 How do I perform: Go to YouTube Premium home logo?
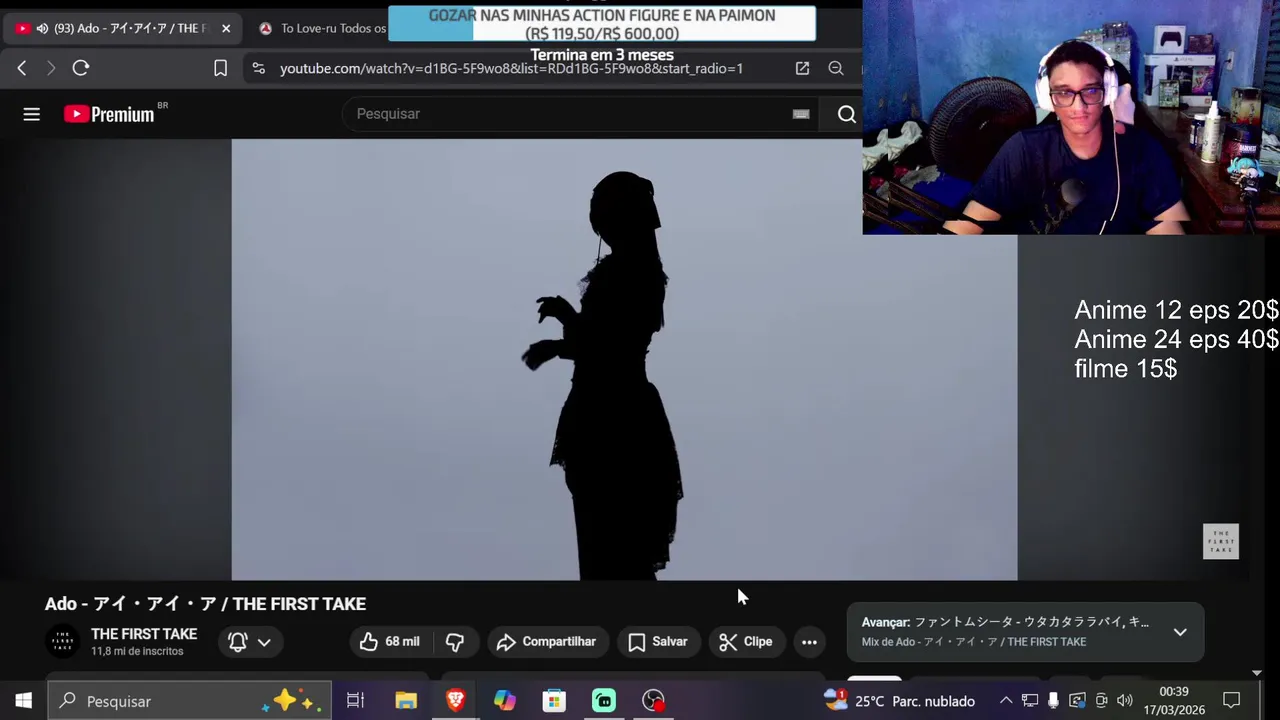coord(110,114)
